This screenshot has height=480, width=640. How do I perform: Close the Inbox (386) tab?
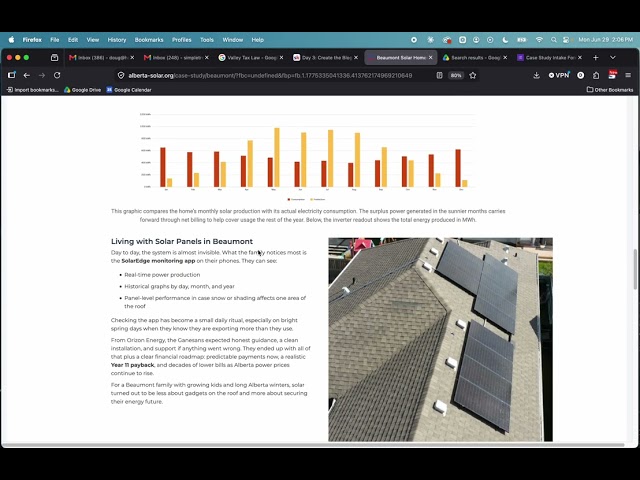pyautogui.click(x=132, y=58)
